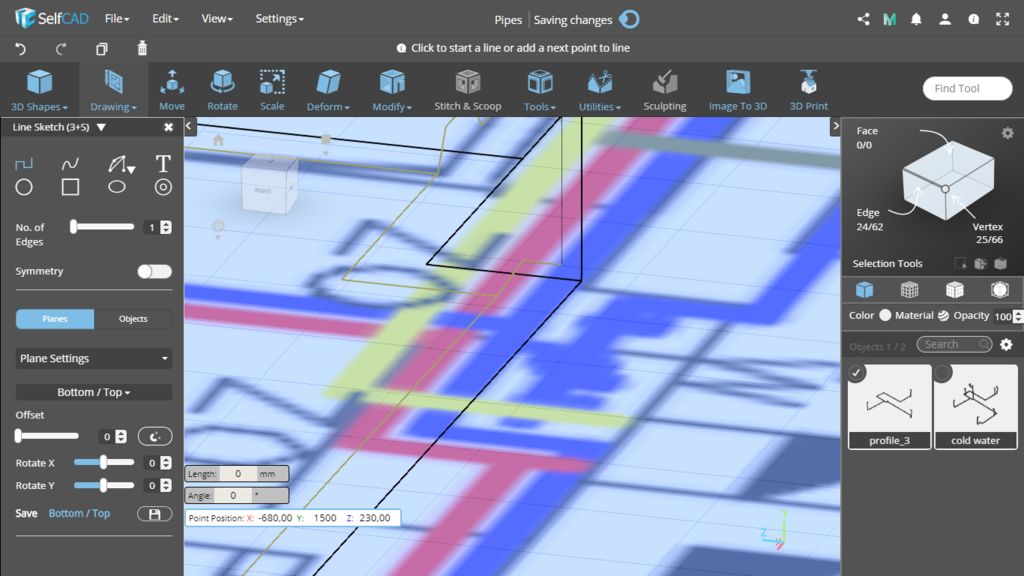Choose the Scale tool
Image resolution: width=1024 pixels, height=576 pixels.
(x=272, y=90)
